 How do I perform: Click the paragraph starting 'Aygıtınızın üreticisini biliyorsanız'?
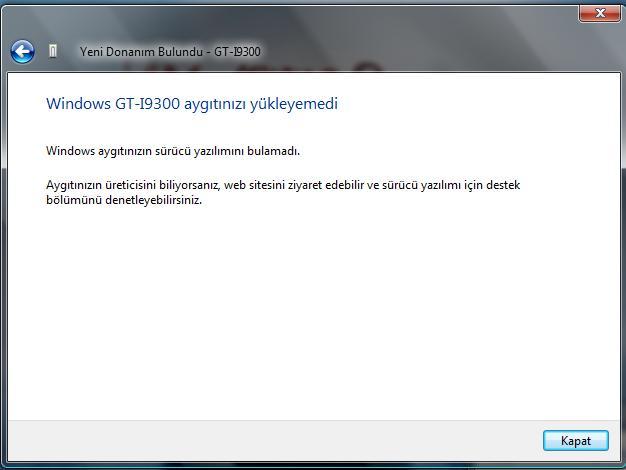click(x=283, y=192)
